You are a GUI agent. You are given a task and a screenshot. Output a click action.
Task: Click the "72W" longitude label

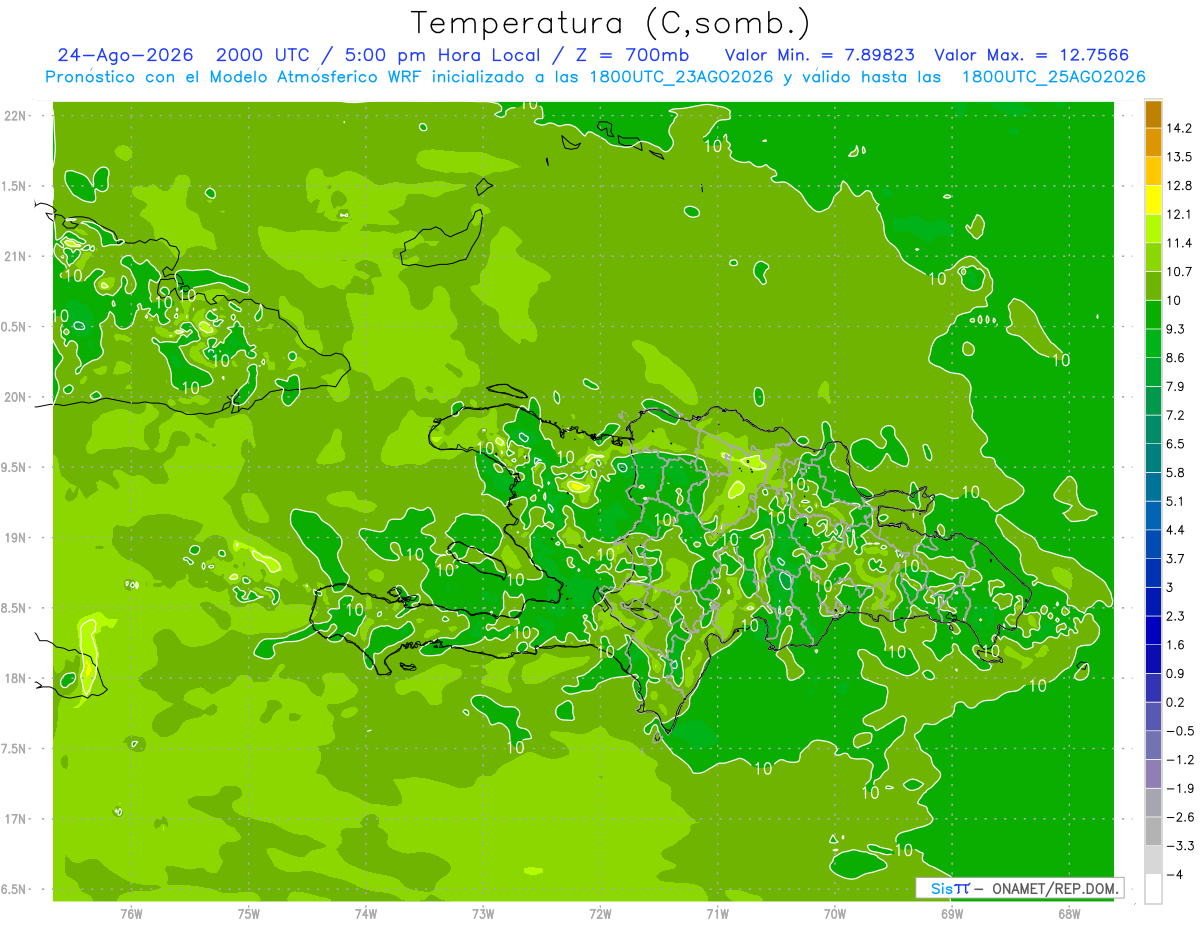pos(600,913)
